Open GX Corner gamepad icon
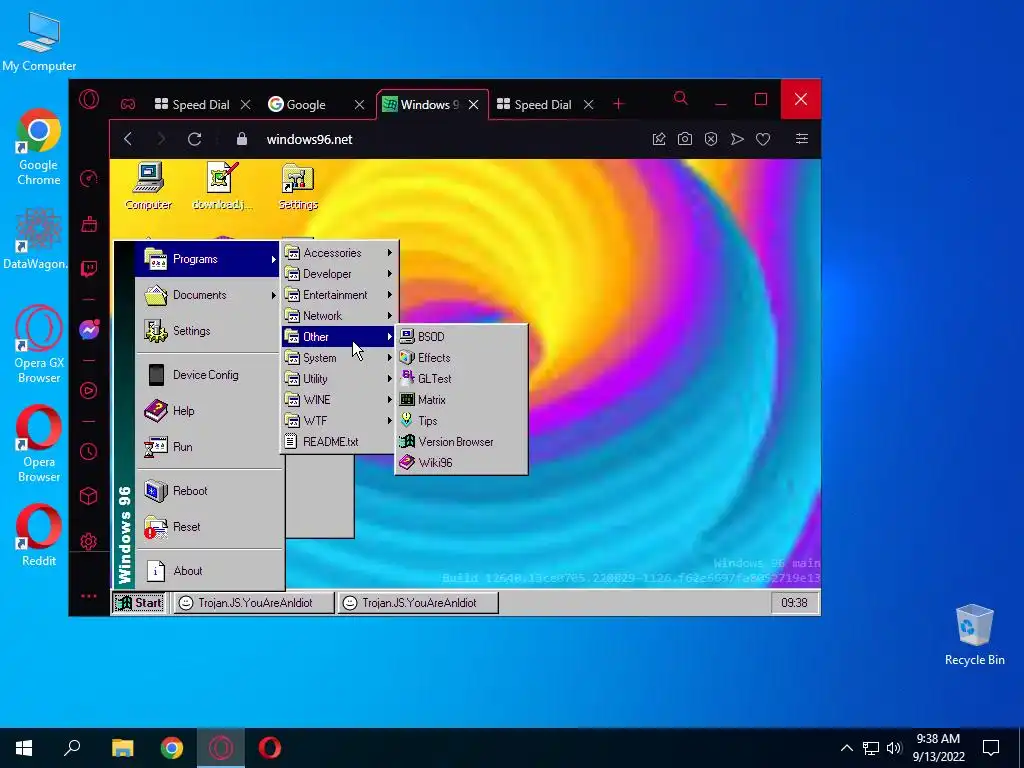Viewport: 1024px width, 768px height. point(128,104)
